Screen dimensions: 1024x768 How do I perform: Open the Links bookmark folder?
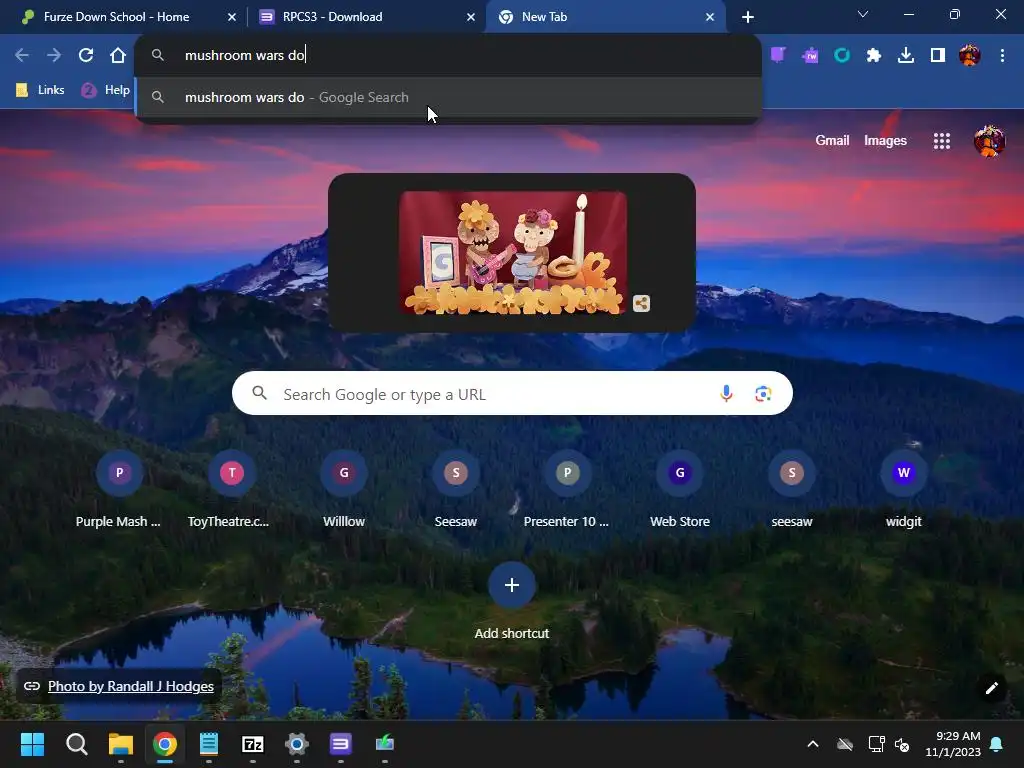click(40, 90)
